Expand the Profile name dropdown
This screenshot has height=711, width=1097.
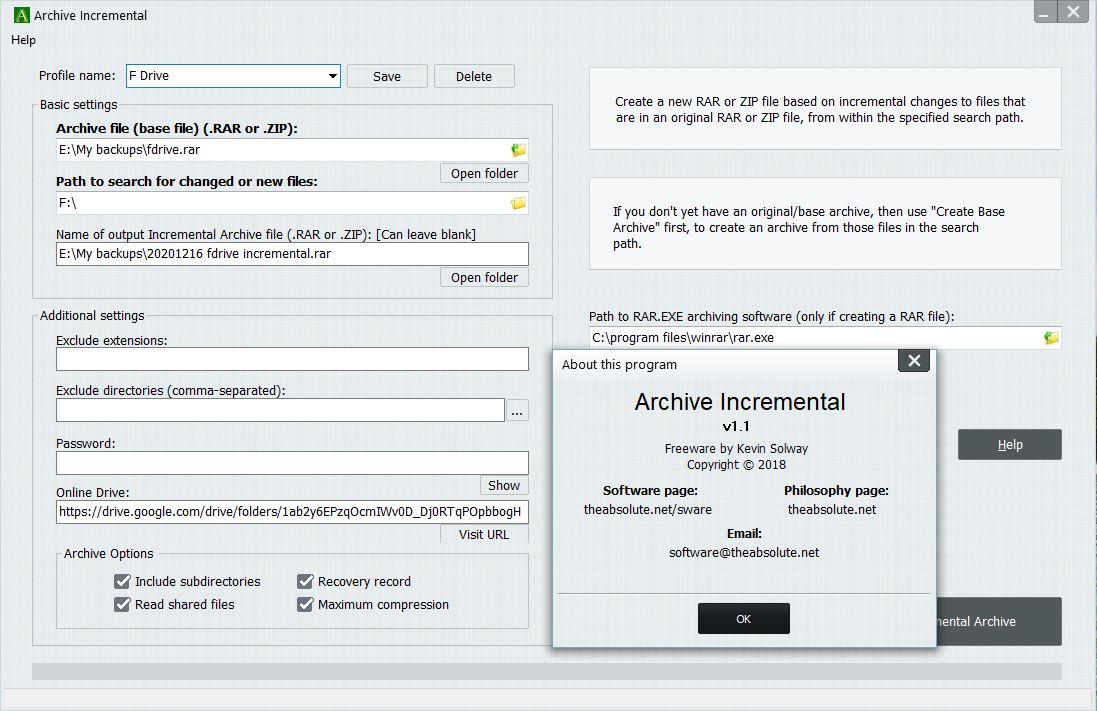point(332,76)
